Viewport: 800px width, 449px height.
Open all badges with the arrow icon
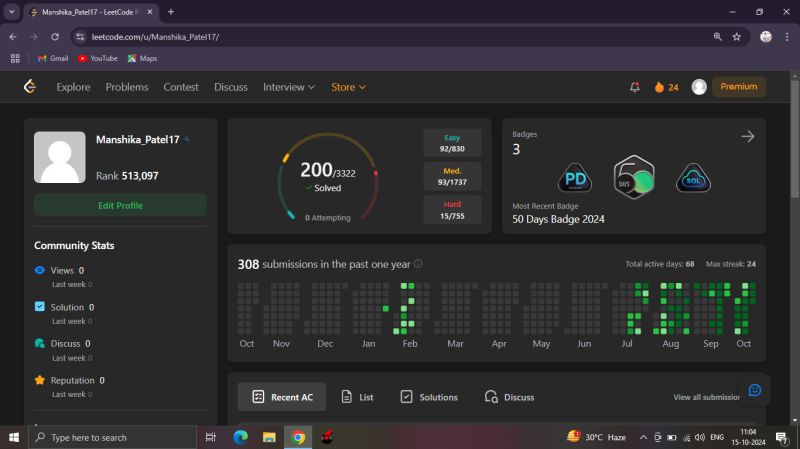point(747,136)
